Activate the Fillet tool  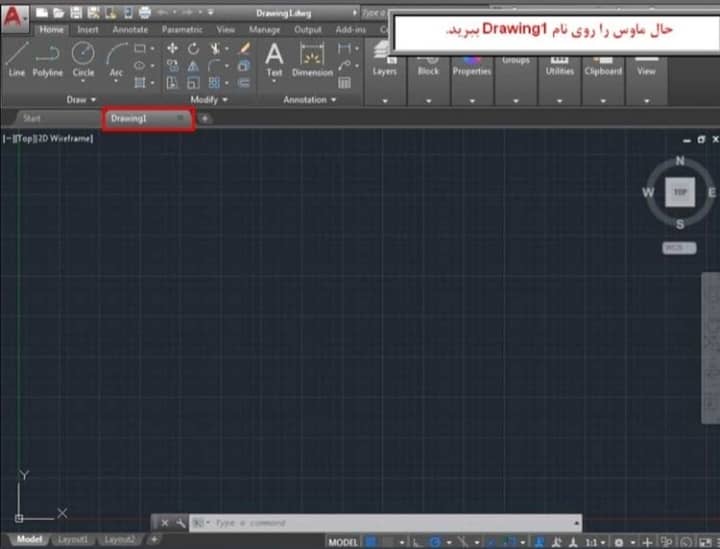(214, 66)
